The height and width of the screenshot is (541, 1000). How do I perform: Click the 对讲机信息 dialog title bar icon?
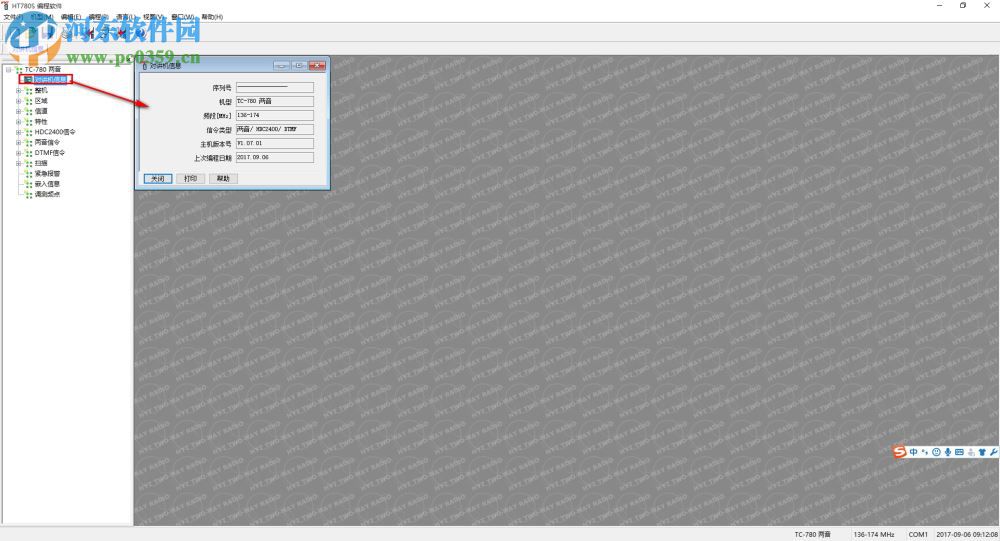pyautogui.click(x=145, y=66)
